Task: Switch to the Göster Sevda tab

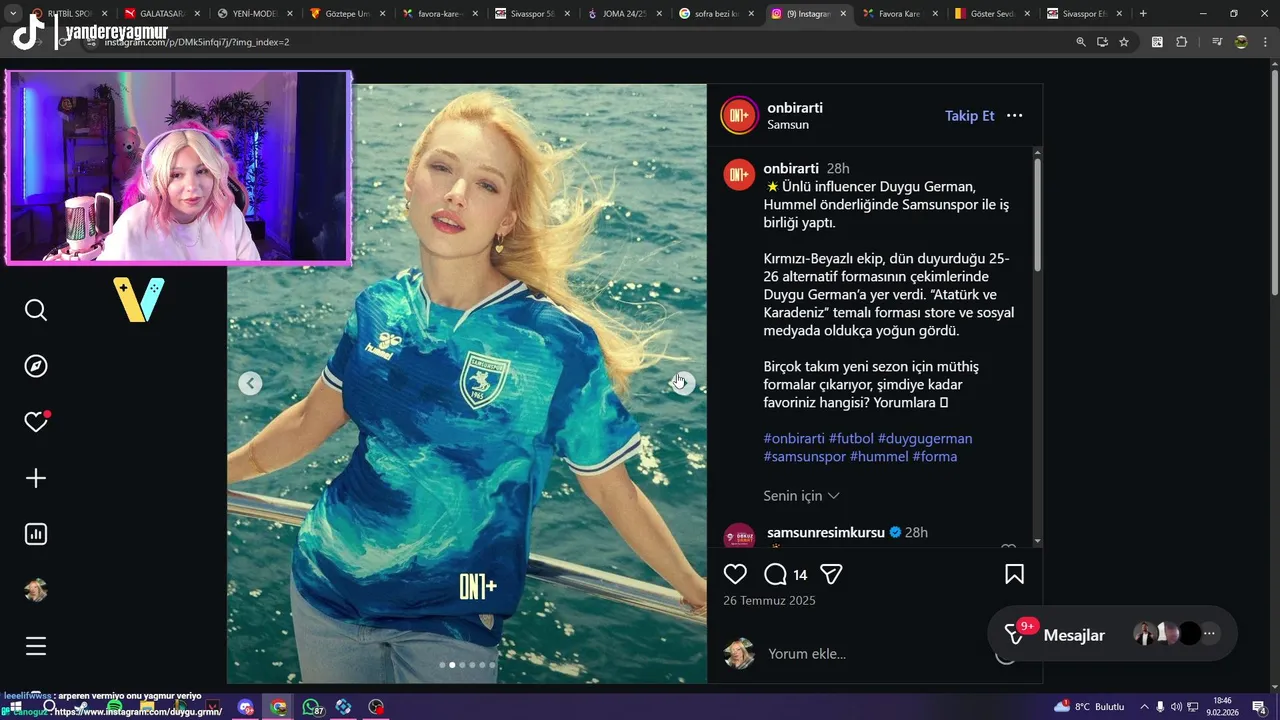Action: (x=991, y=14)
